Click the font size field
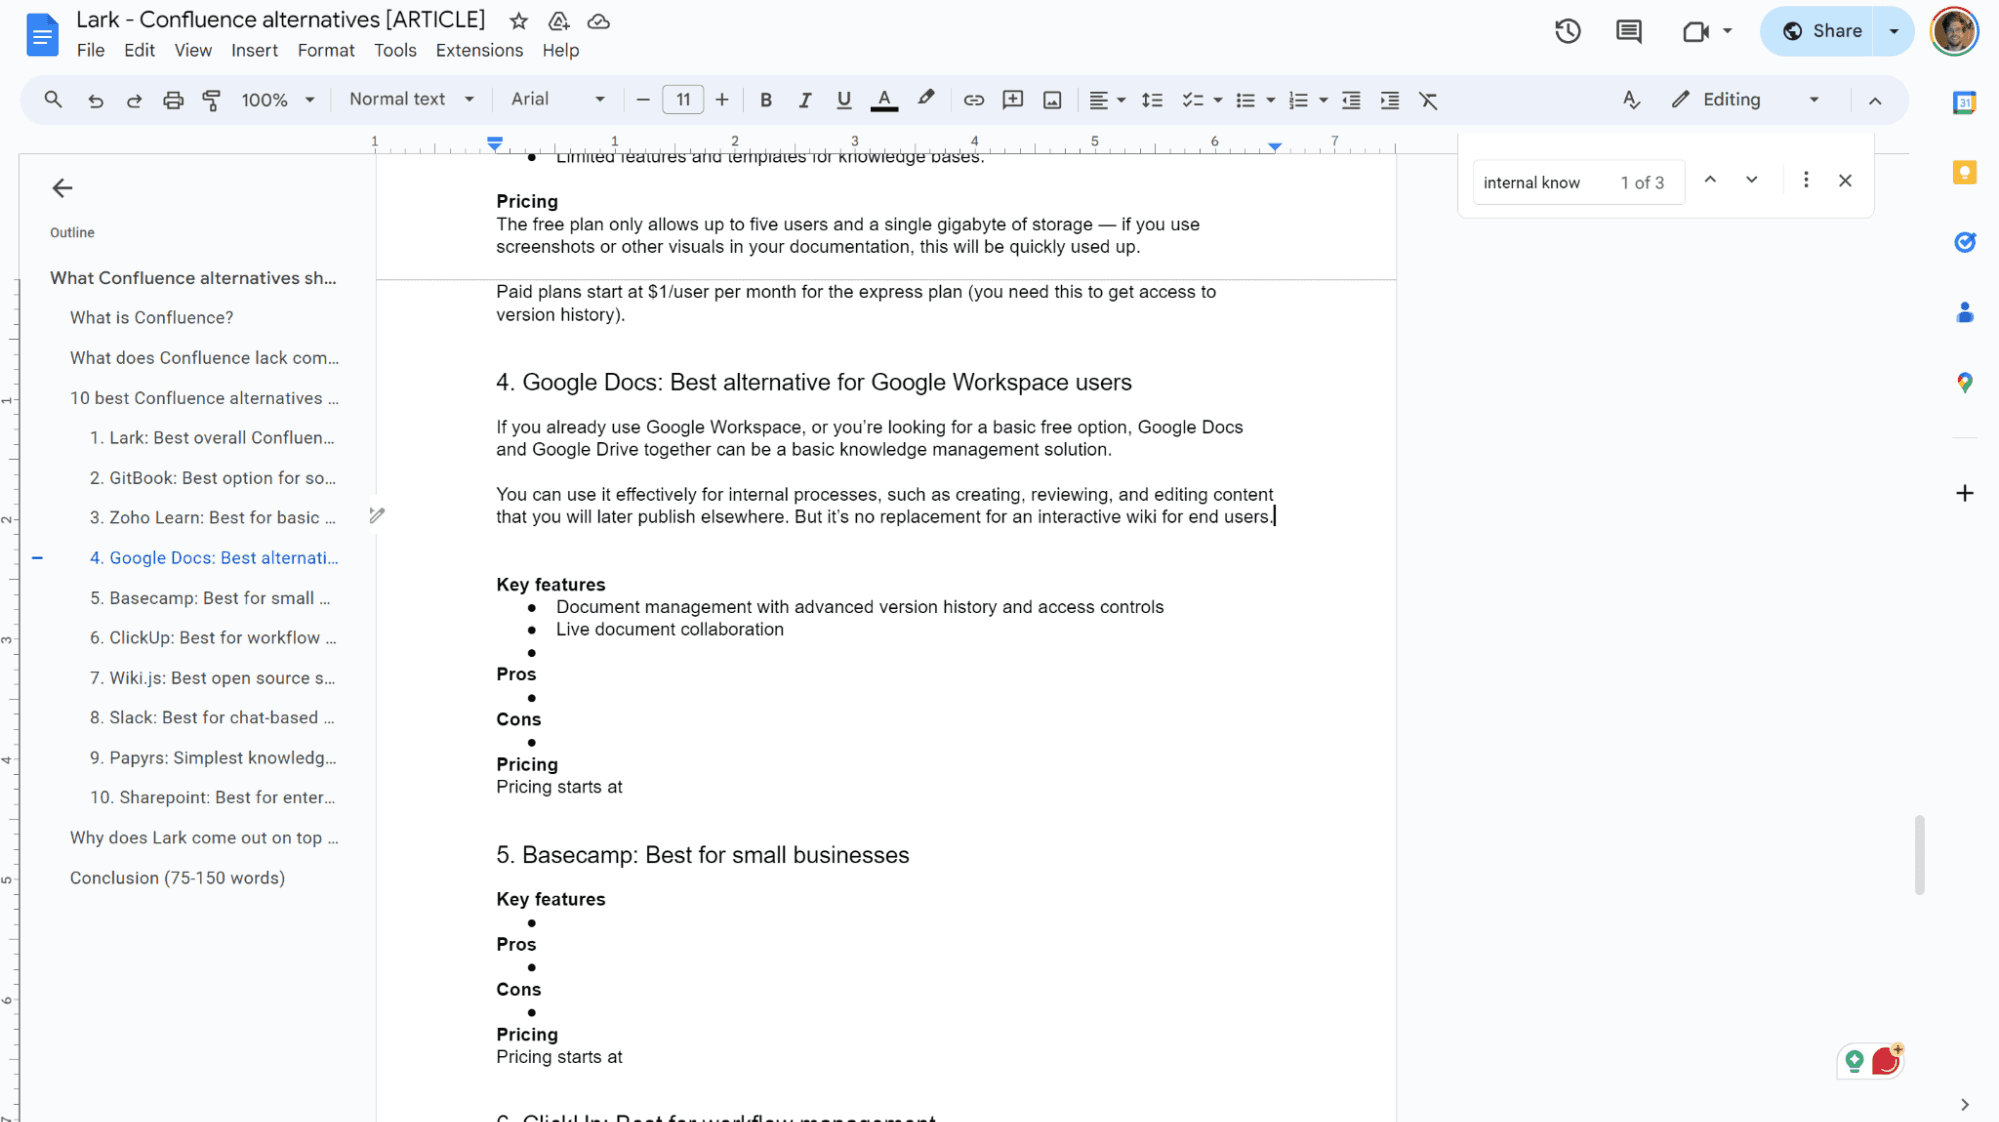 (683, 100)
